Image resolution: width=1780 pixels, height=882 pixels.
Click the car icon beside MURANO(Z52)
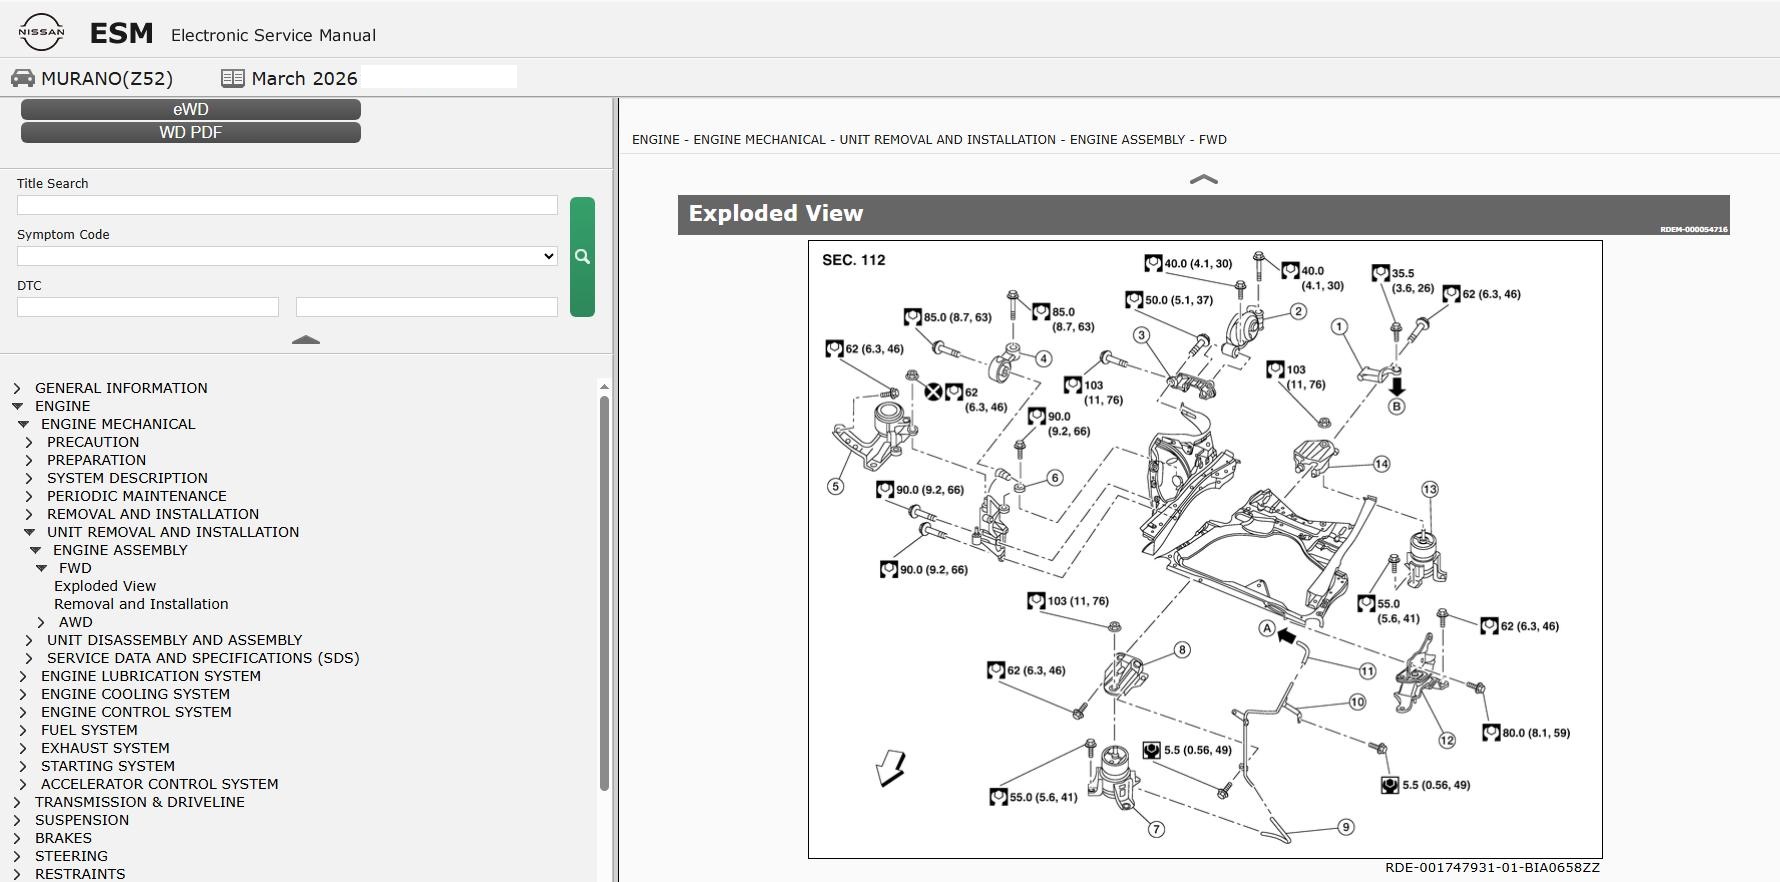tap(23, 78)
